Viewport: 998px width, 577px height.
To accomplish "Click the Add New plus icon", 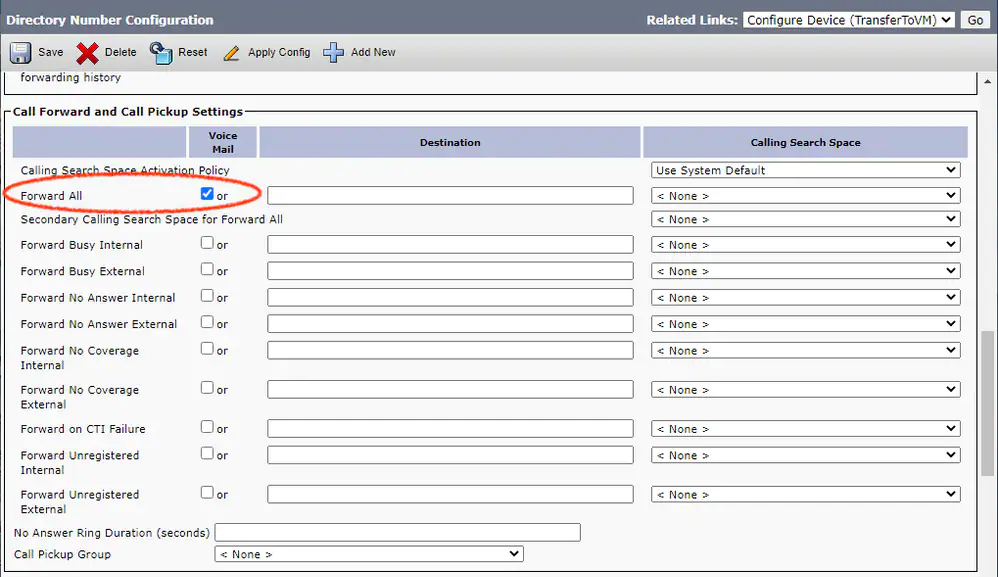I will point(333,53).
